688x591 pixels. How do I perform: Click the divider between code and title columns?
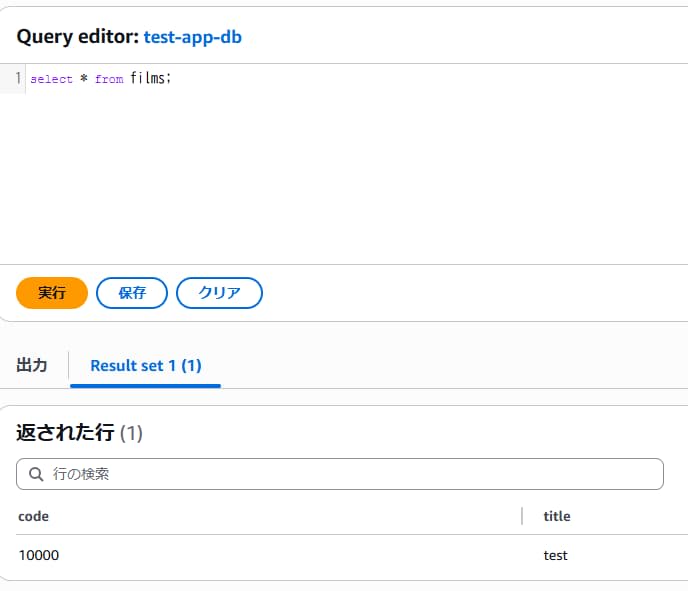(x=522, y=516)
